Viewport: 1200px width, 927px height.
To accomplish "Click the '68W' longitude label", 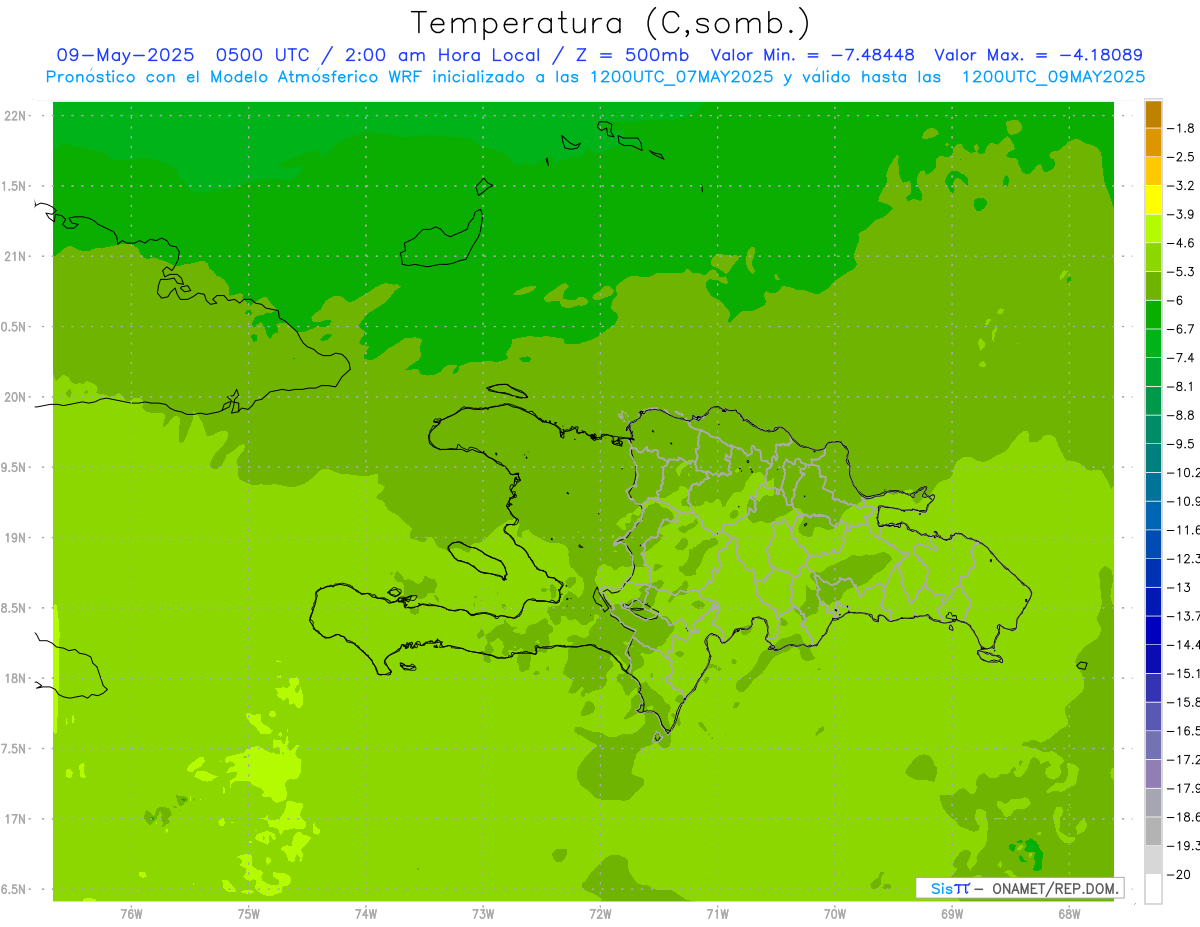I will pos(1069,914).
